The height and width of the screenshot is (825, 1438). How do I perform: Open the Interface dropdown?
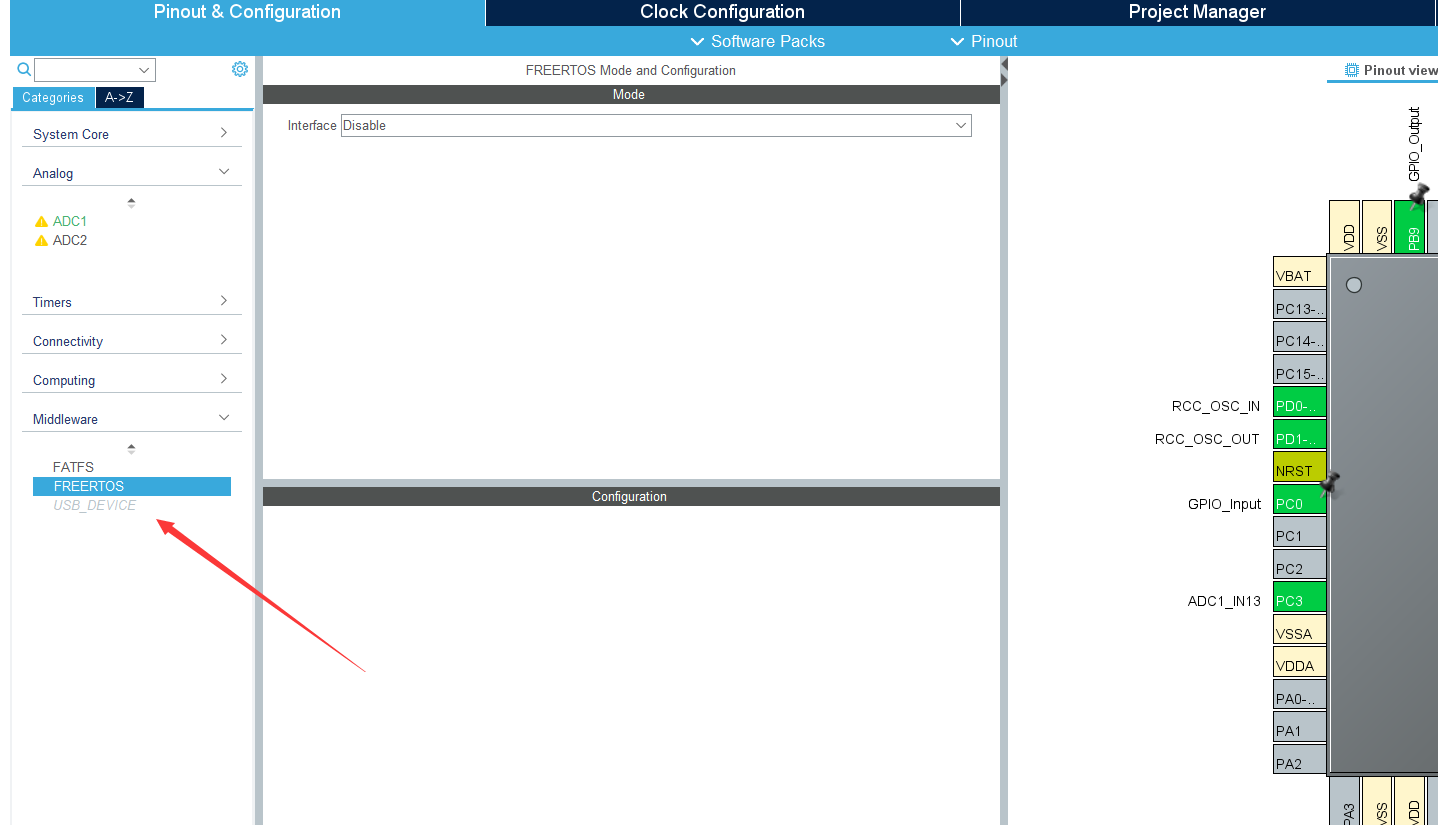(x=655, y=125)
